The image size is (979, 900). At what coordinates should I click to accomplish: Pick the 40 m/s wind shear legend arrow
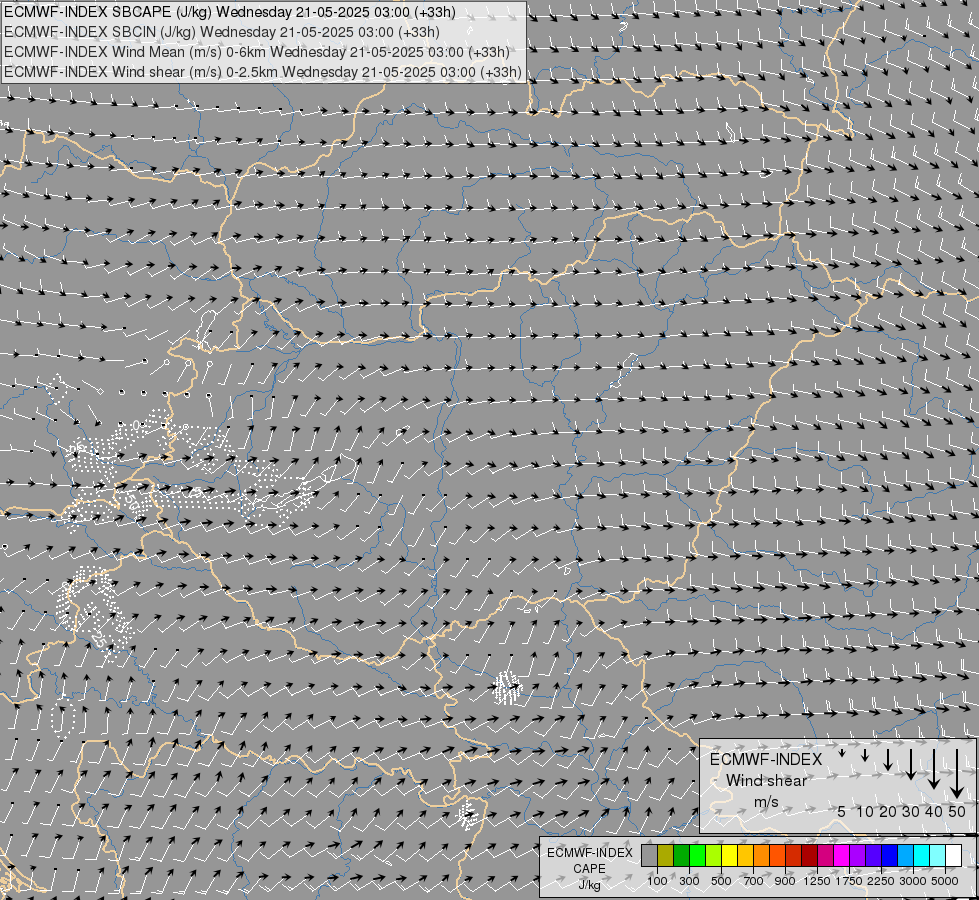point(934,769)
